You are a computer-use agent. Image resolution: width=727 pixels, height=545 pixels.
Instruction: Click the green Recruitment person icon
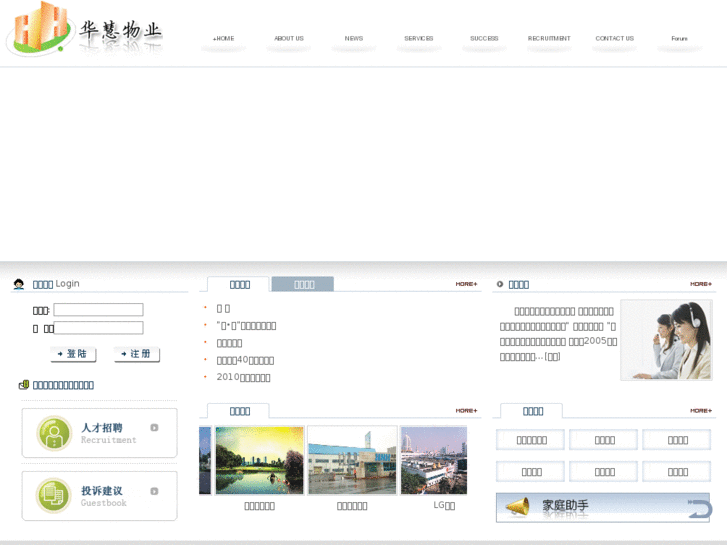(54, 433)
